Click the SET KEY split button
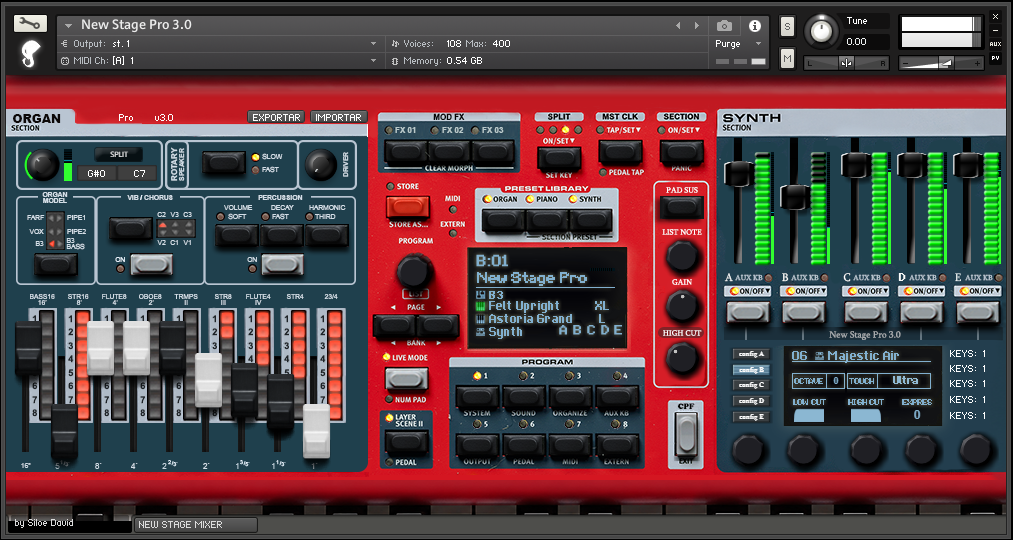The width and height of the screenshot is (1013, 540). [559, 158]
